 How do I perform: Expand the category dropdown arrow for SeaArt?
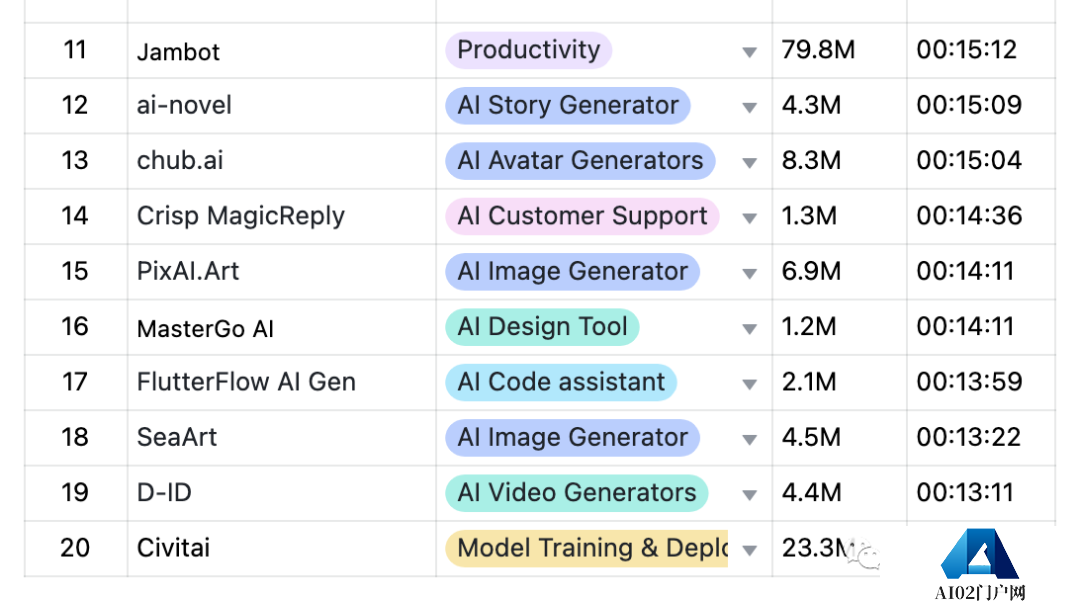coord(749,439)
